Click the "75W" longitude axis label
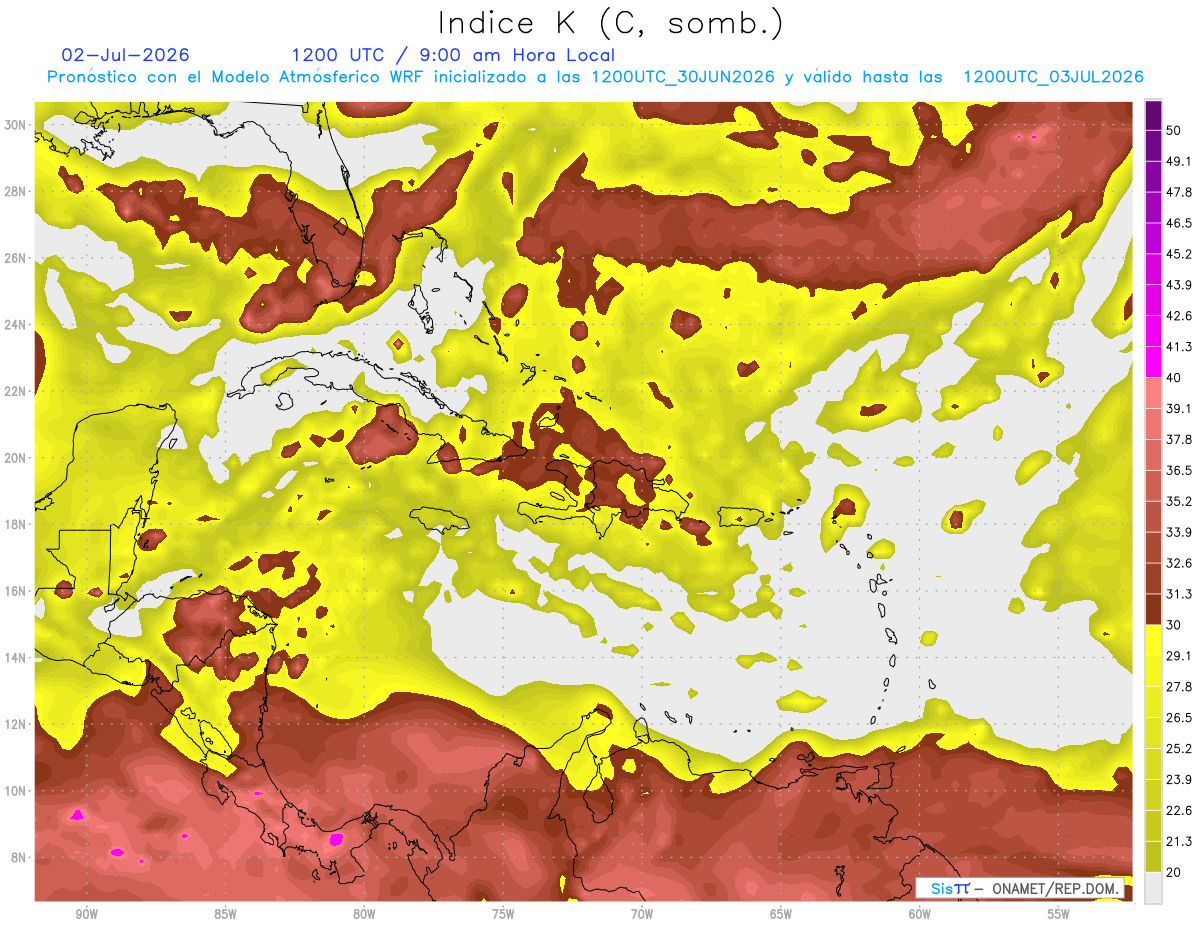 tap(503, 914)
